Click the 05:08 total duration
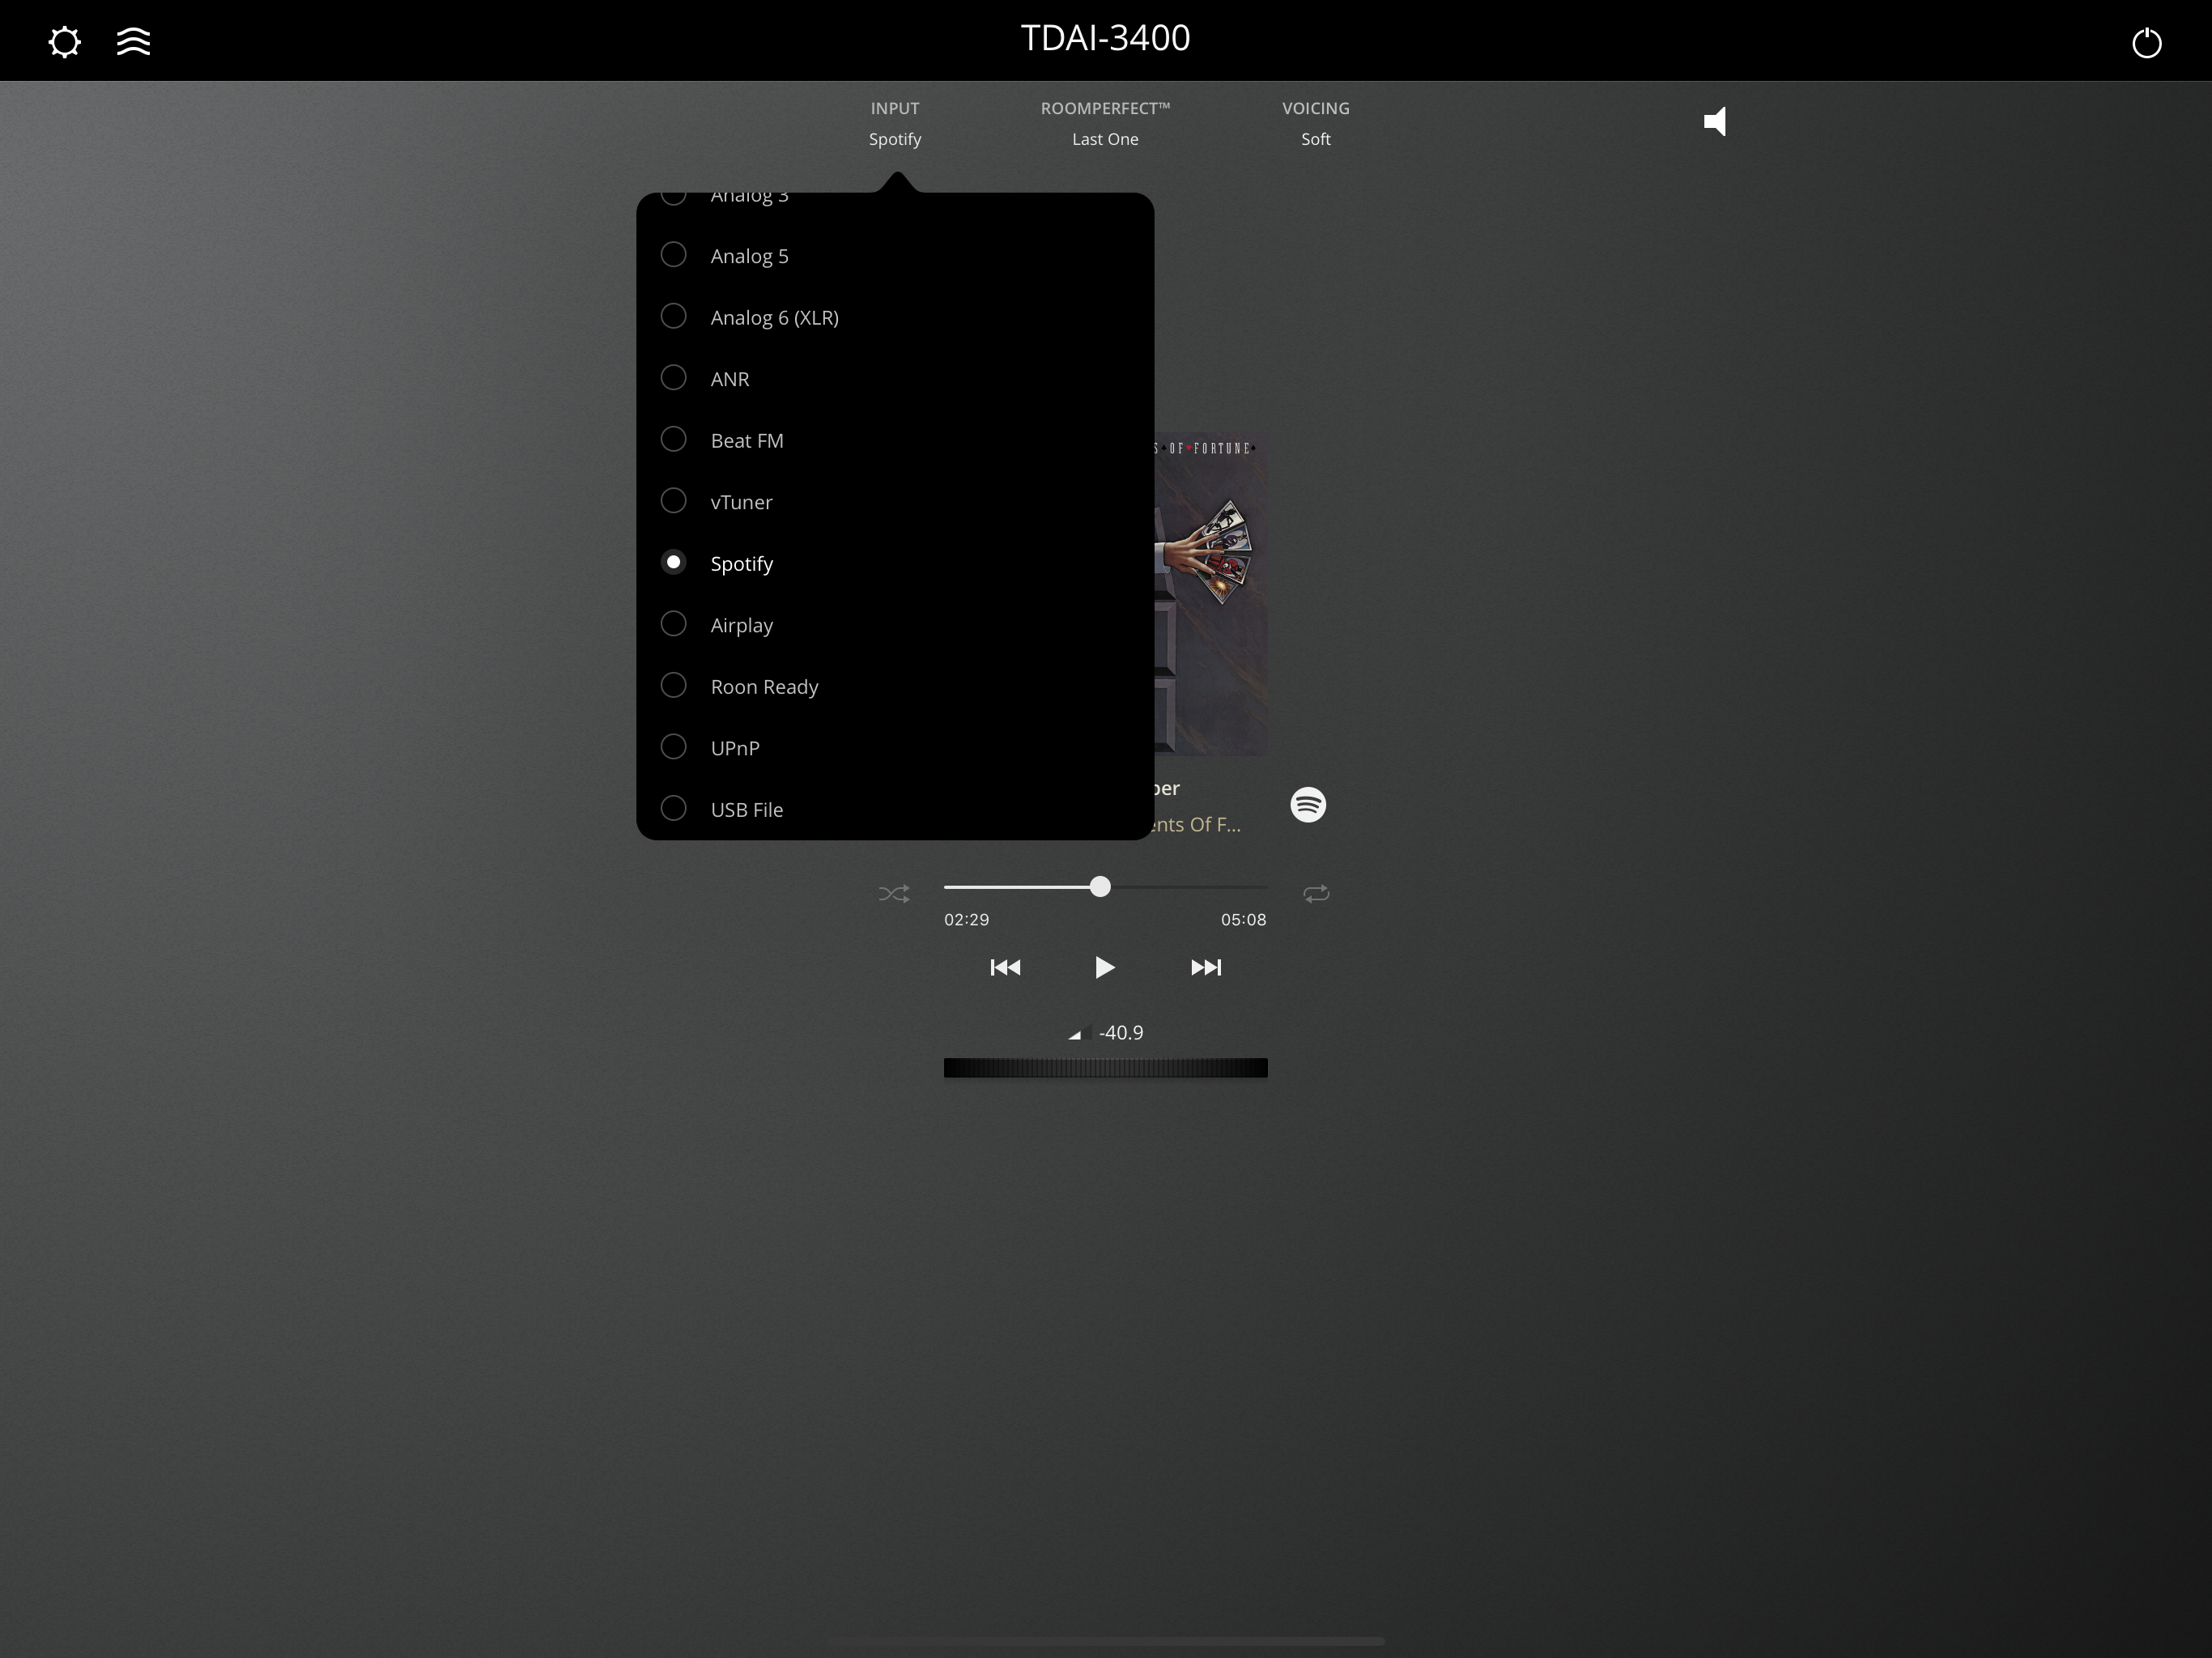Viewport: 2212px width, 1658px height. pos(1243,920)
